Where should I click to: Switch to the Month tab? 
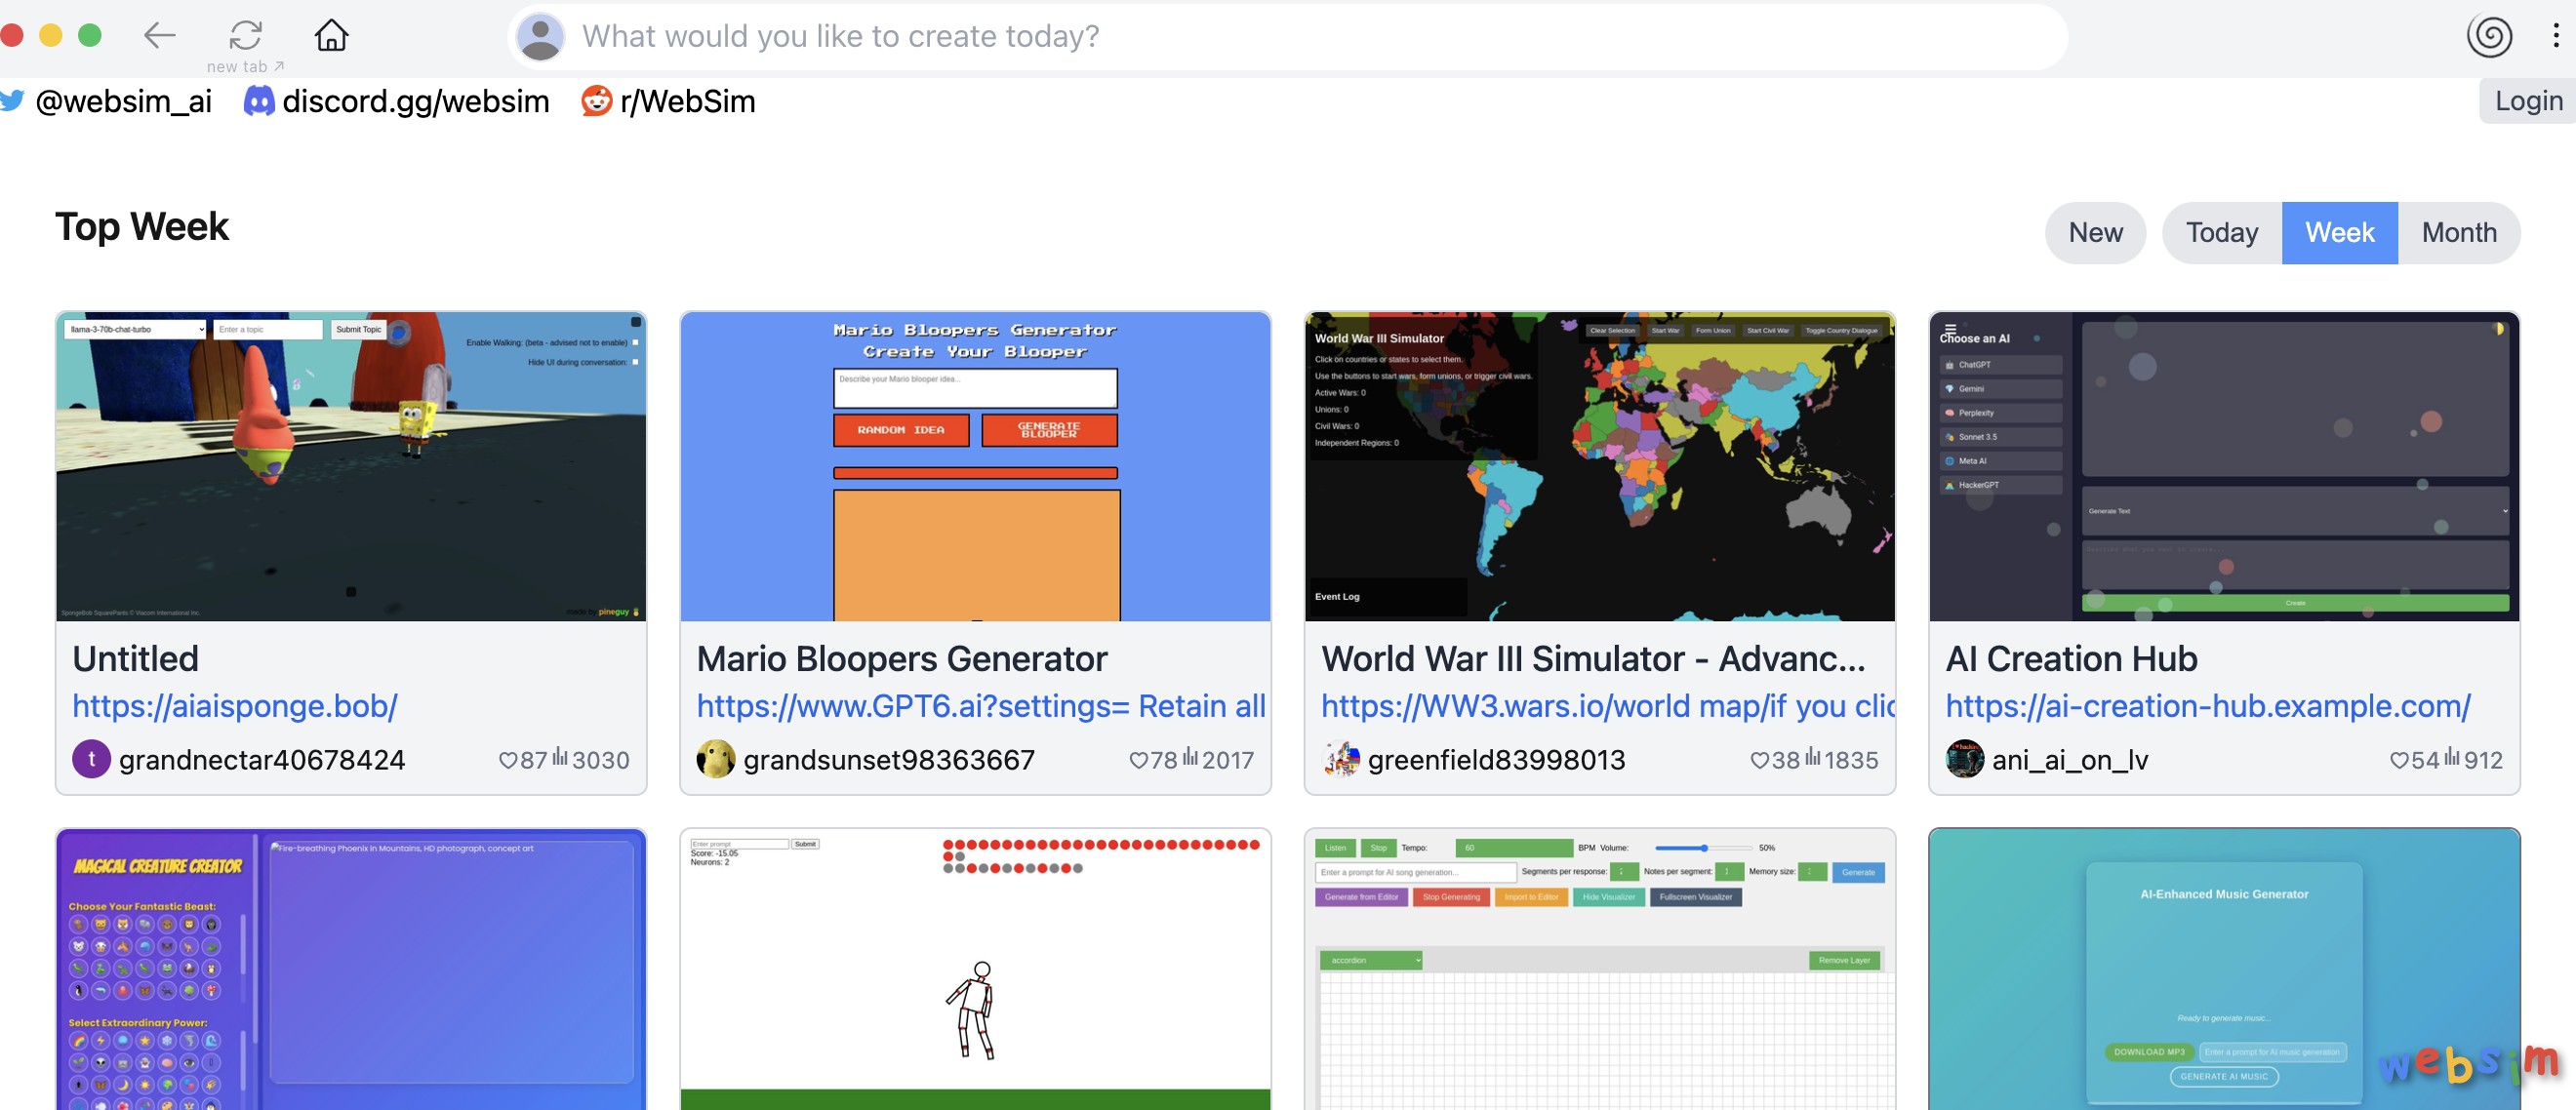[2458, 233]
